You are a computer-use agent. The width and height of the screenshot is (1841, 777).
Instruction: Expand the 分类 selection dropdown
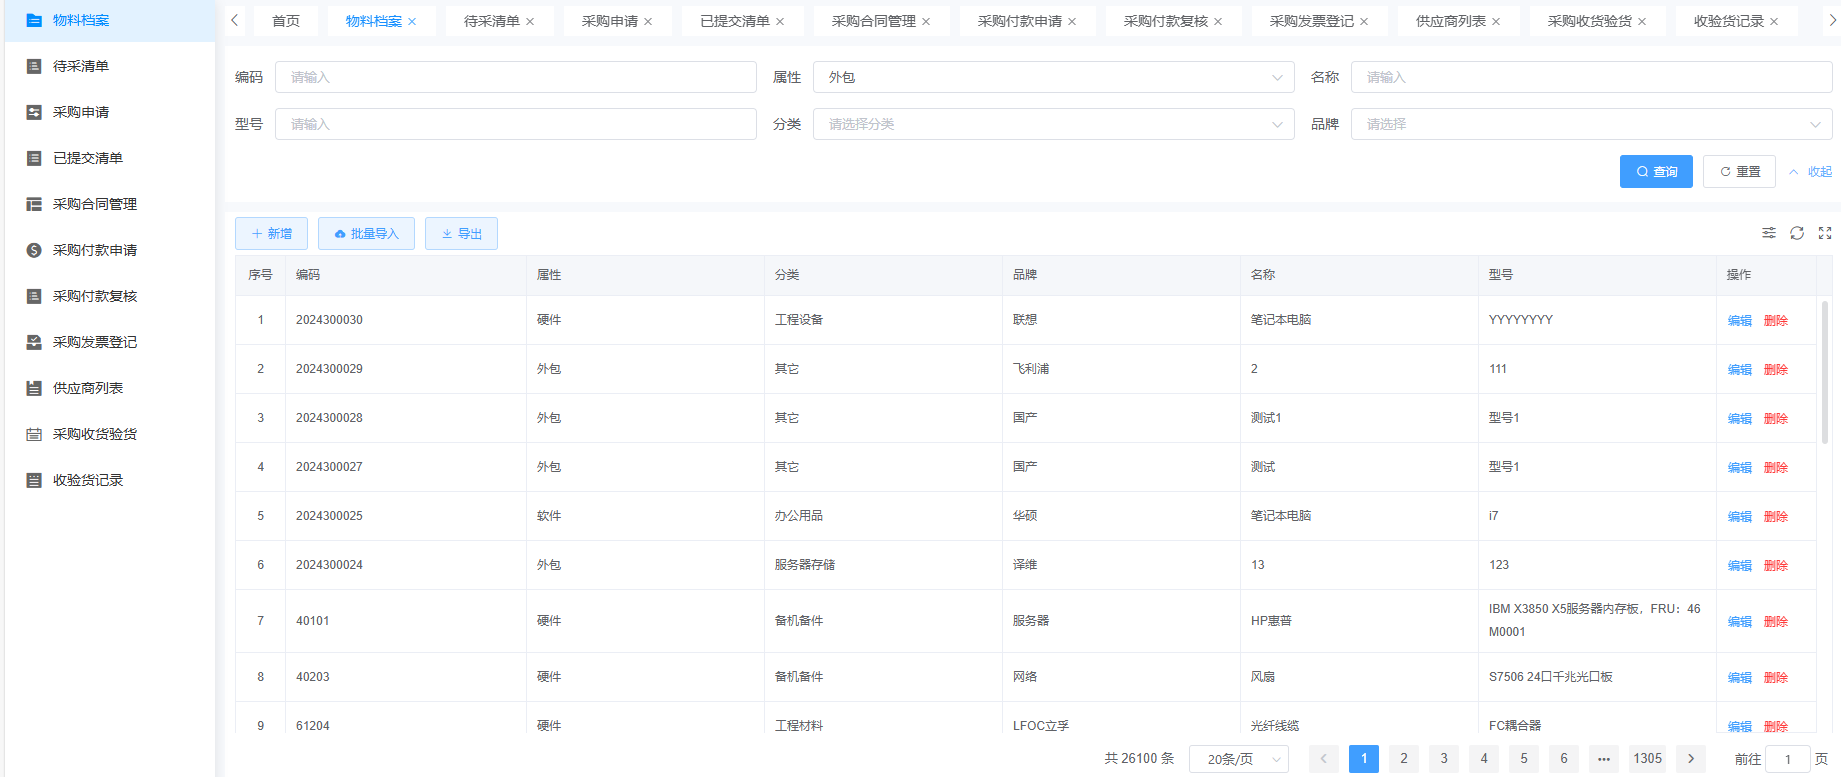coord(1054,124)
